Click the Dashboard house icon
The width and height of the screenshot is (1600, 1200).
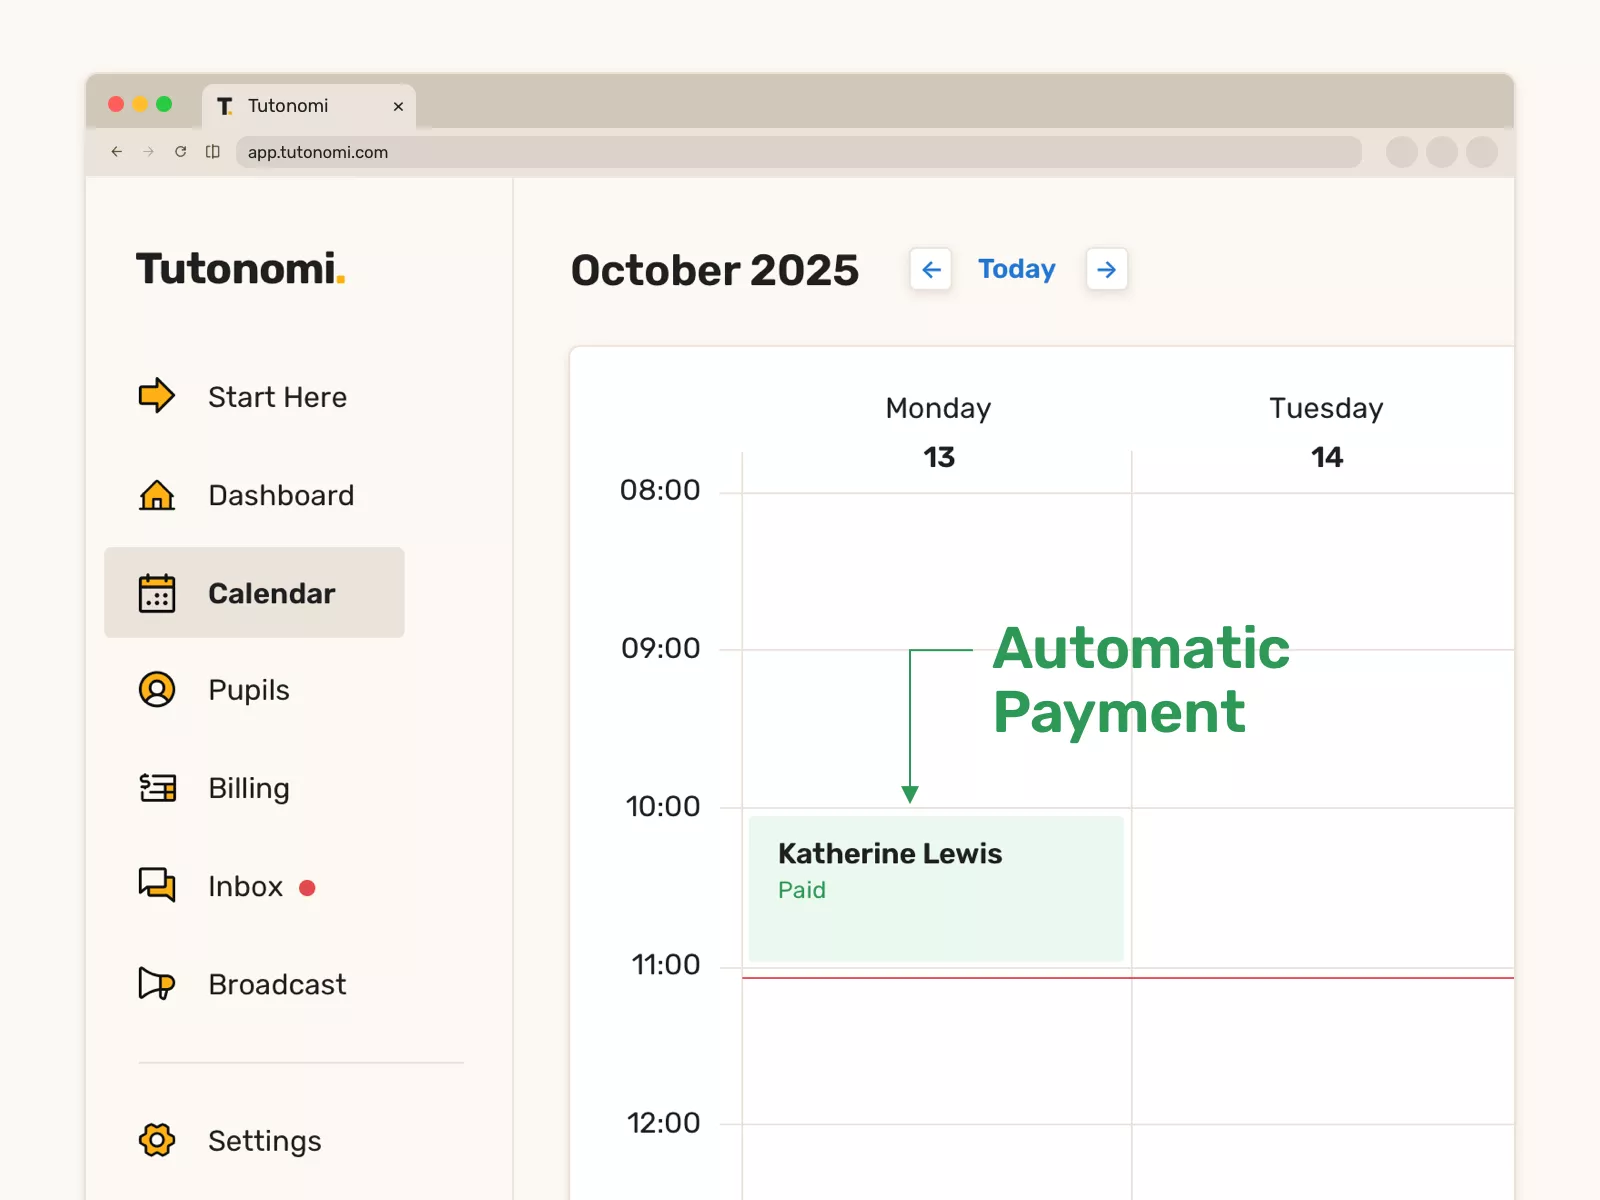[x=156, y=494]
